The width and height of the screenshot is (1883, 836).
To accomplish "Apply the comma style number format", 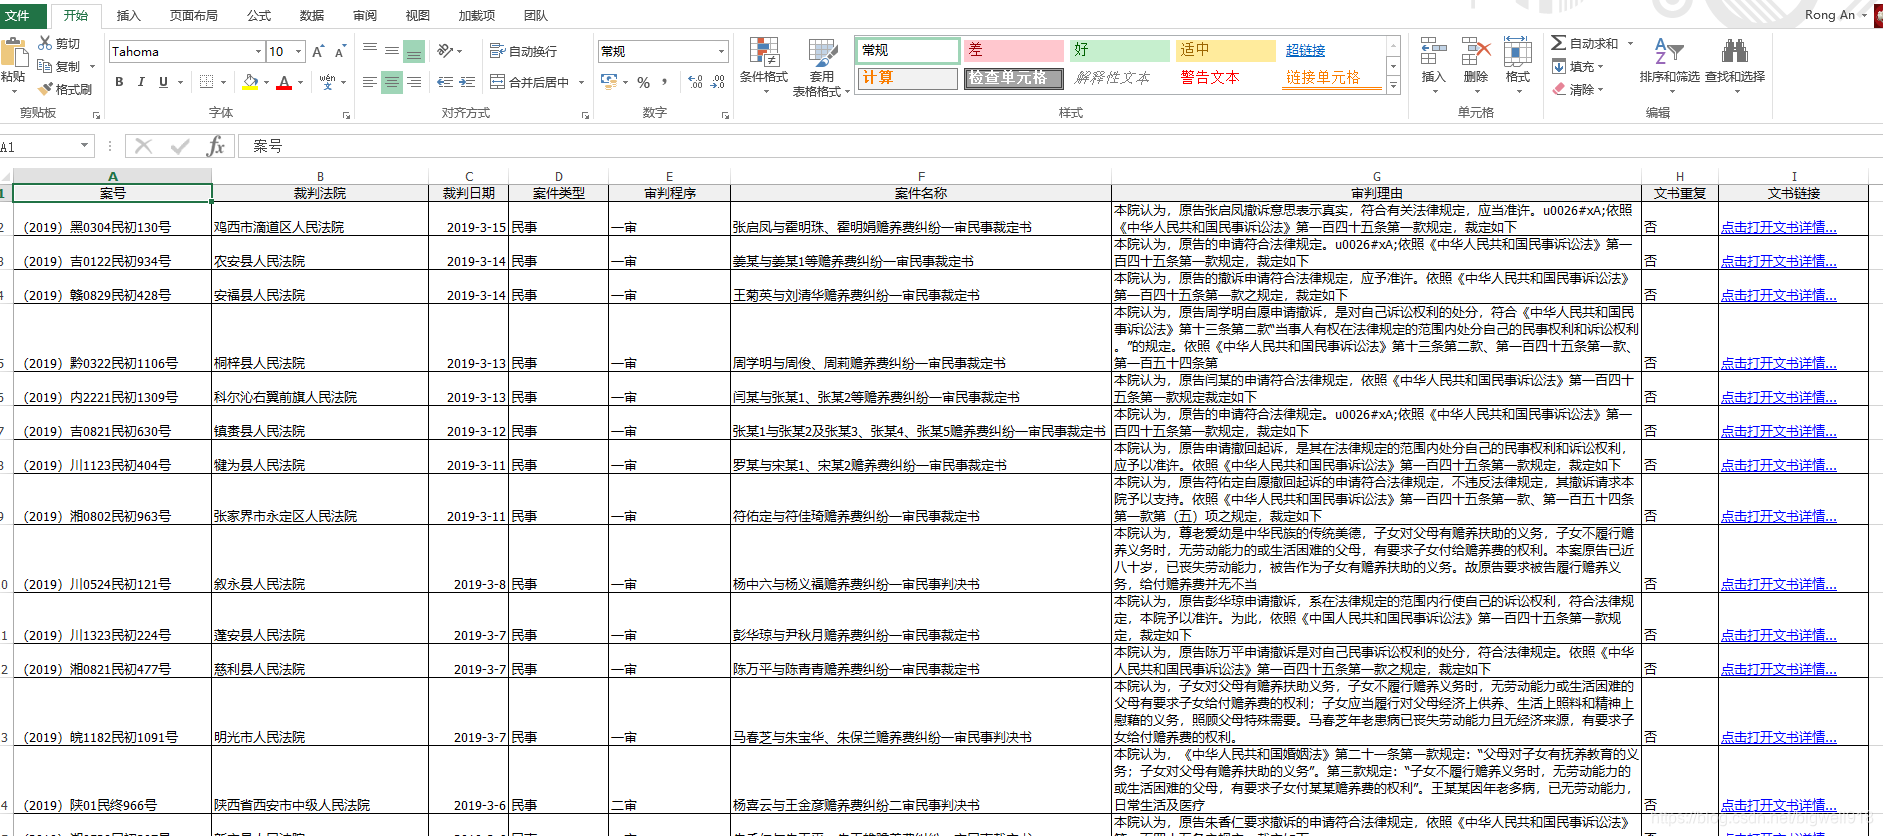I will [x=664, y=82].
